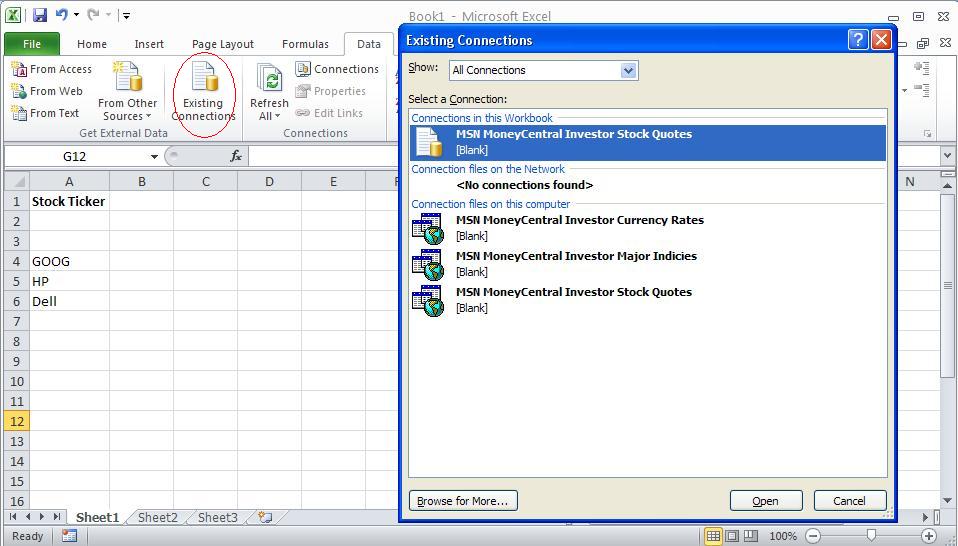
Task: Go to the last sheet with the navigation arrow
Action: coord(57,517)
